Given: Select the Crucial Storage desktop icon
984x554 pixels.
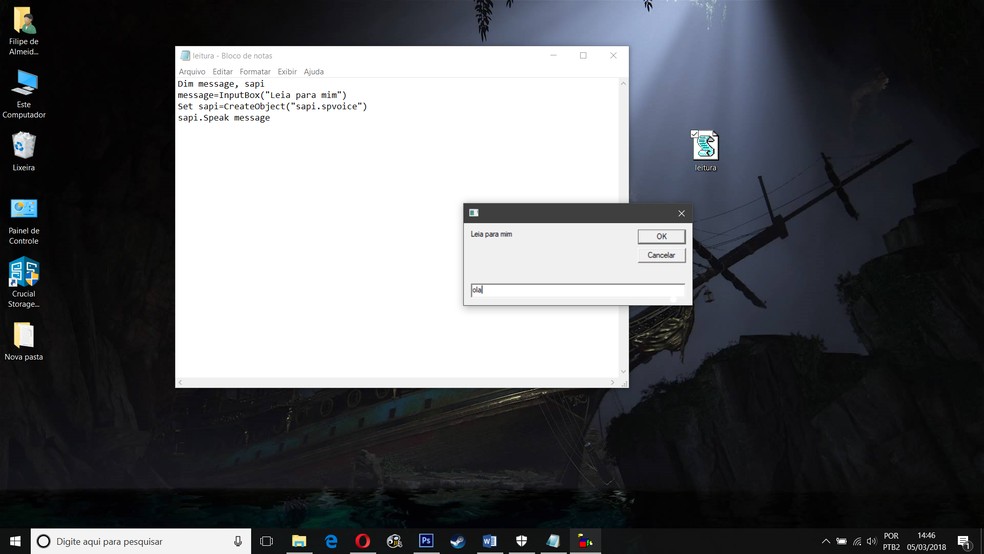Looking at the screenshot, I should pos(24,273).
